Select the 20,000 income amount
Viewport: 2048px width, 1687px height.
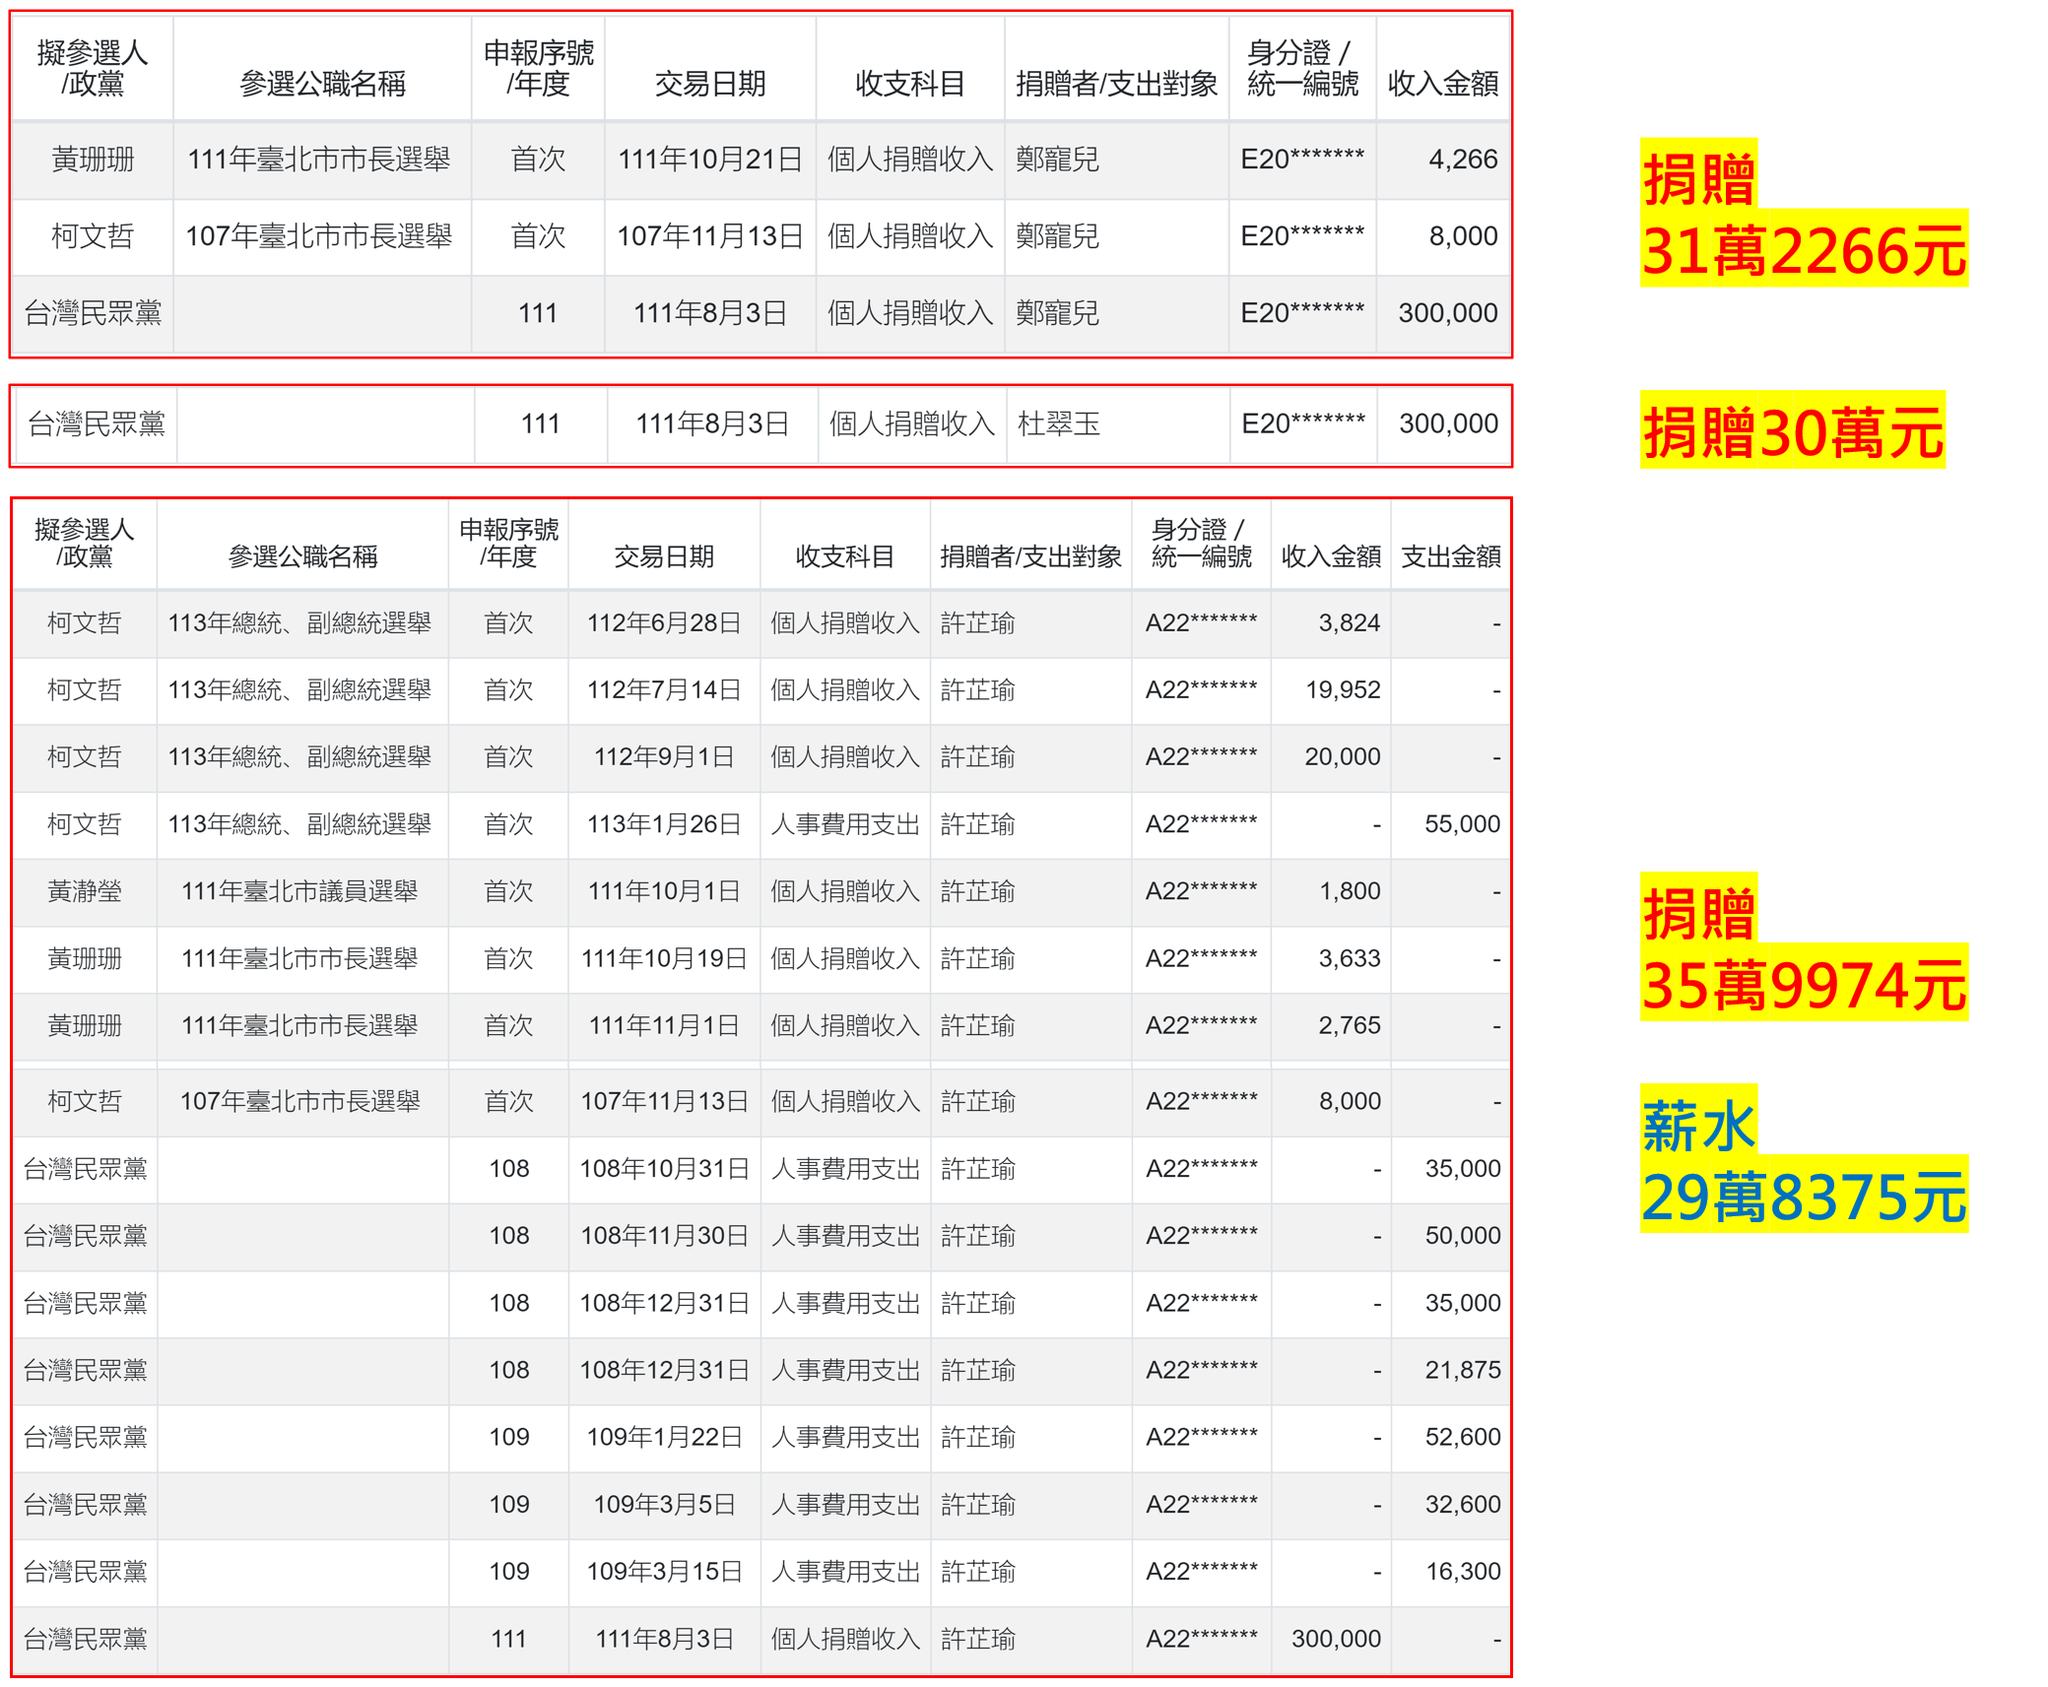(x=1342, y=757)
